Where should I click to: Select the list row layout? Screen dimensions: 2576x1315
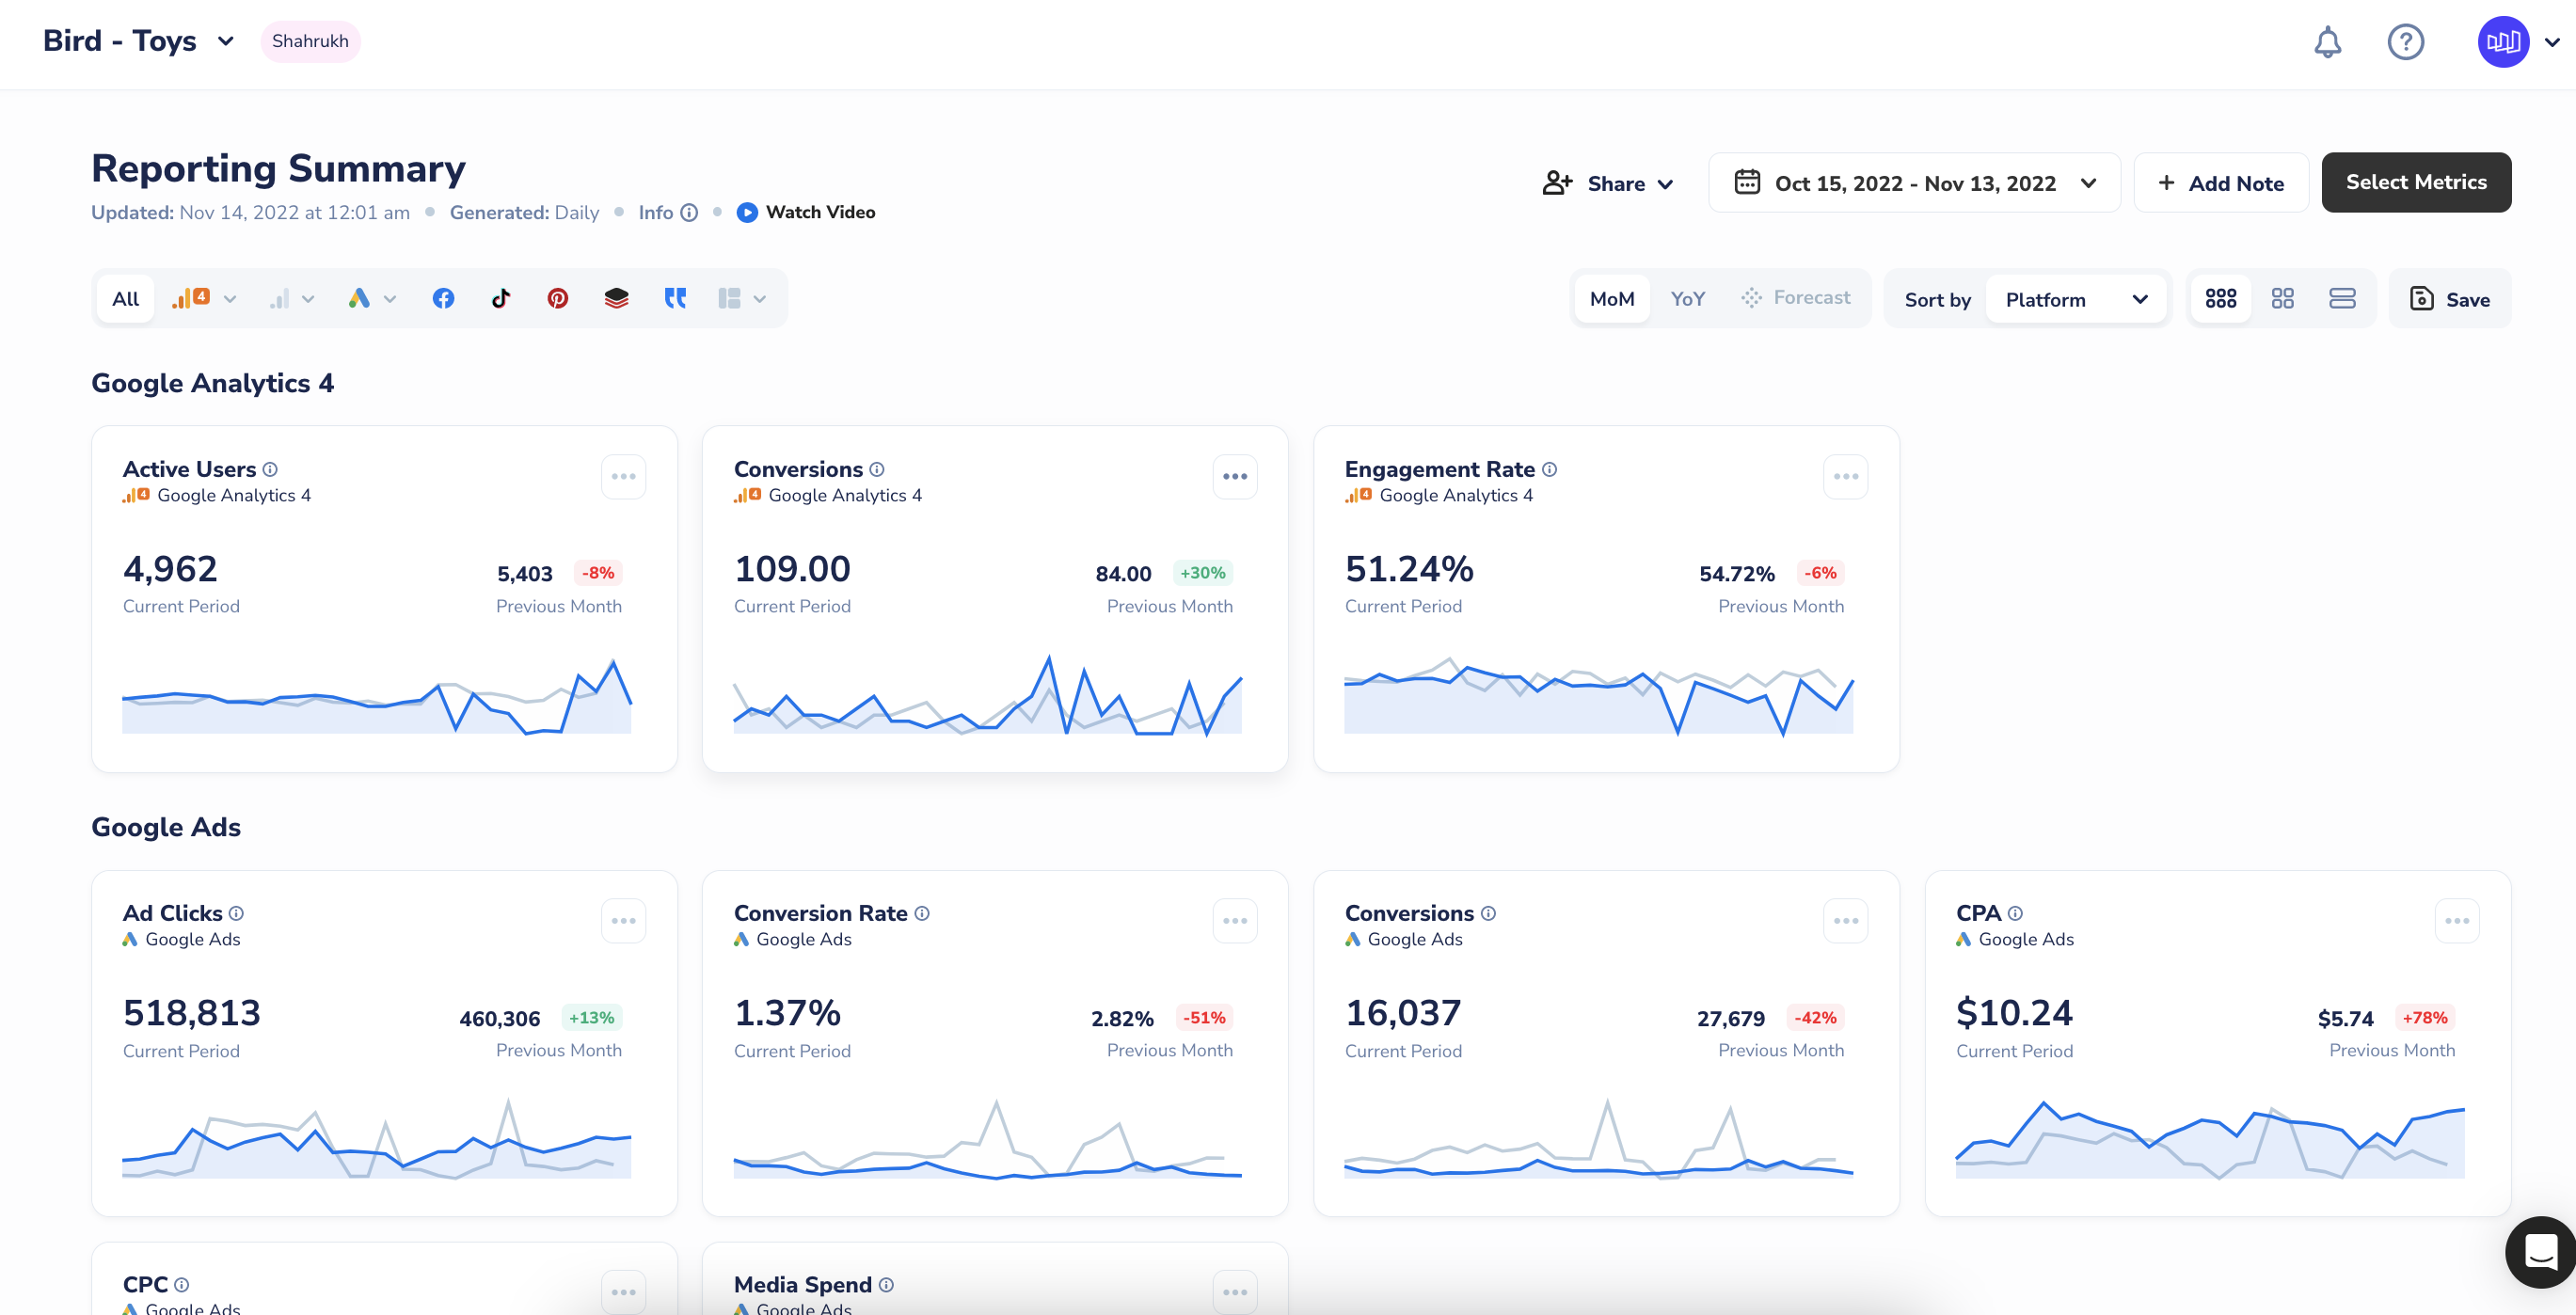[x=2343, y=298]
